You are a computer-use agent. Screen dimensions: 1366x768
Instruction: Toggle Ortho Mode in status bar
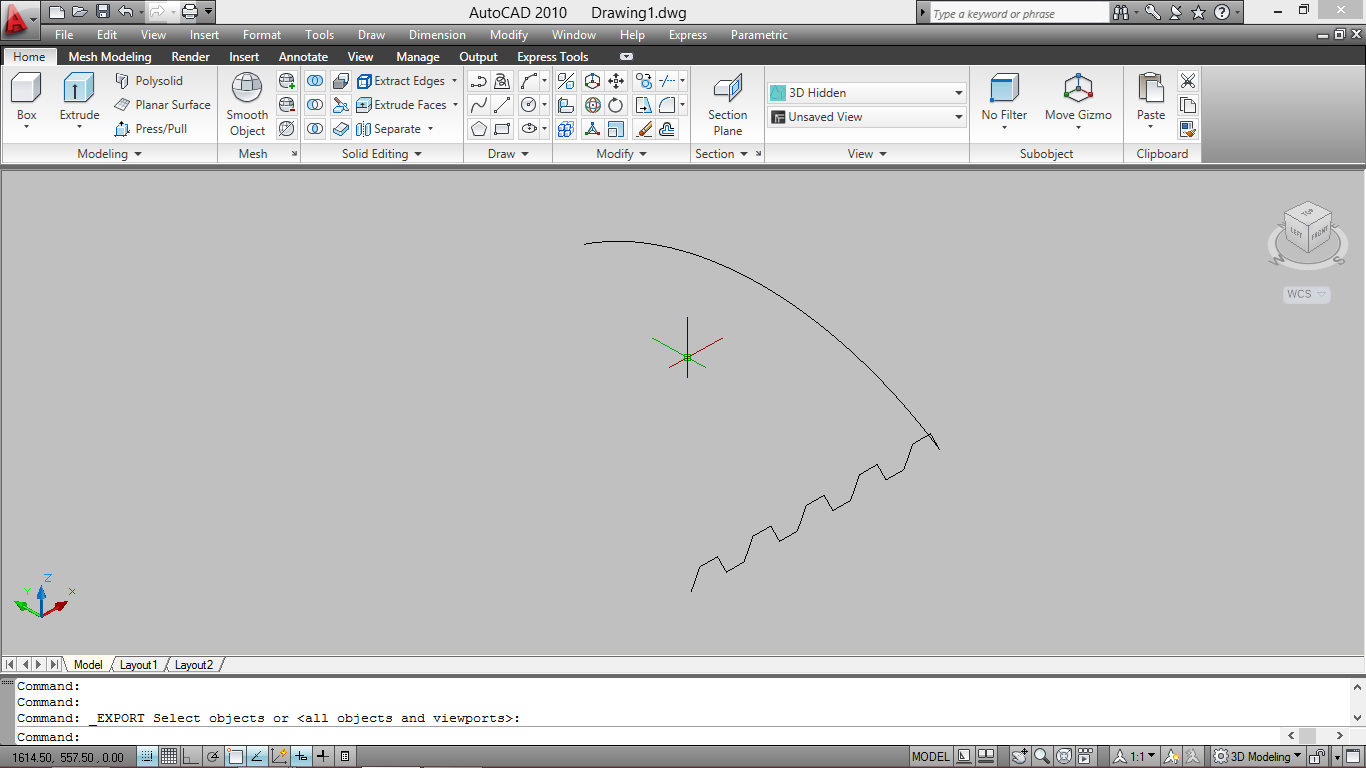[191, 757]
